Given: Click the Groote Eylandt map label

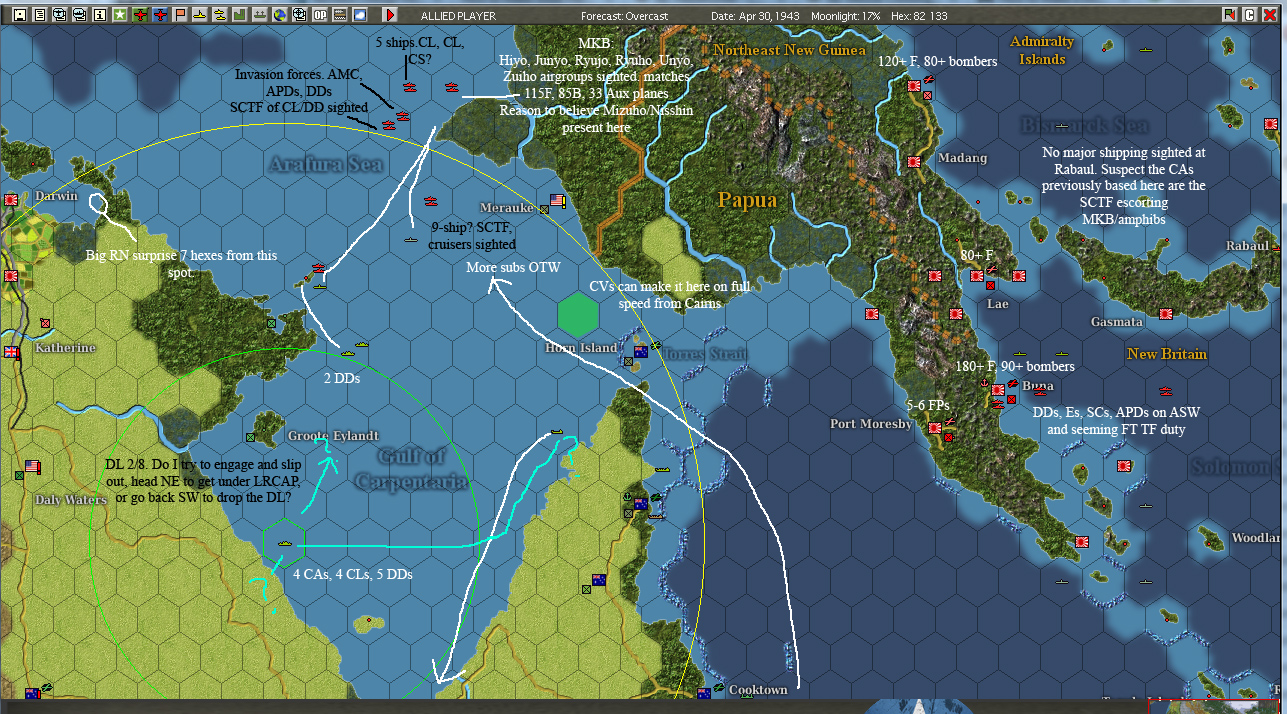Looking at the screenshot, I should [333, 435].
